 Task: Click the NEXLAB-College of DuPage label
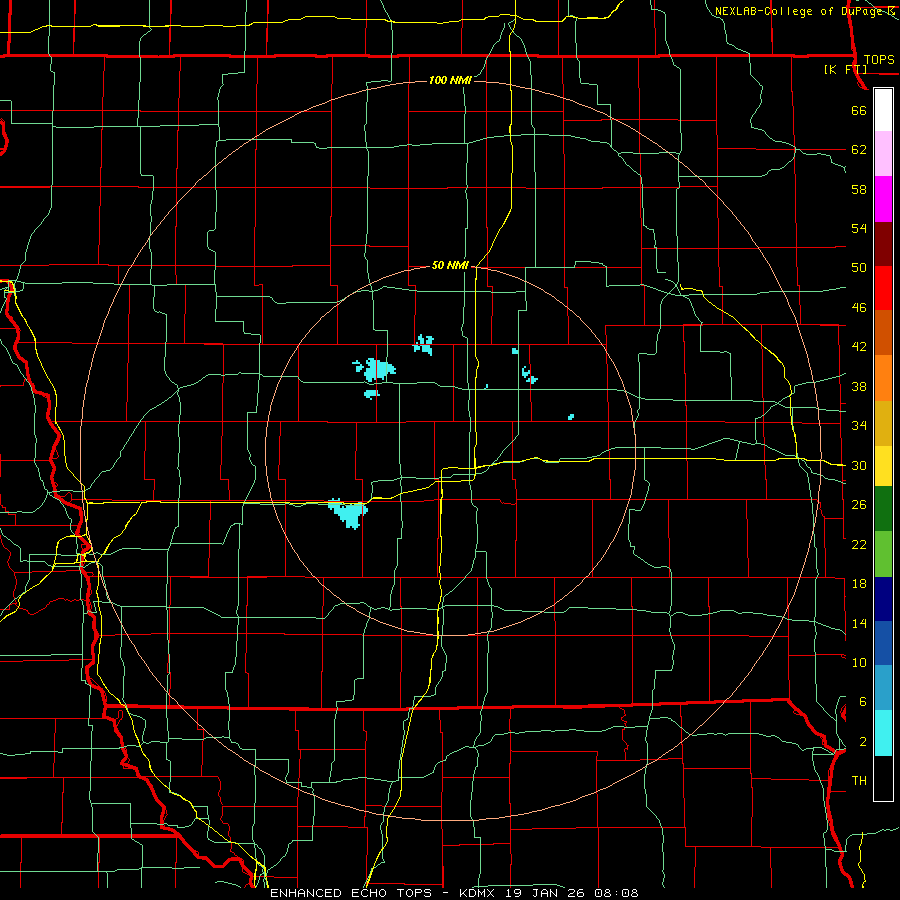click(x=798, y=11)
